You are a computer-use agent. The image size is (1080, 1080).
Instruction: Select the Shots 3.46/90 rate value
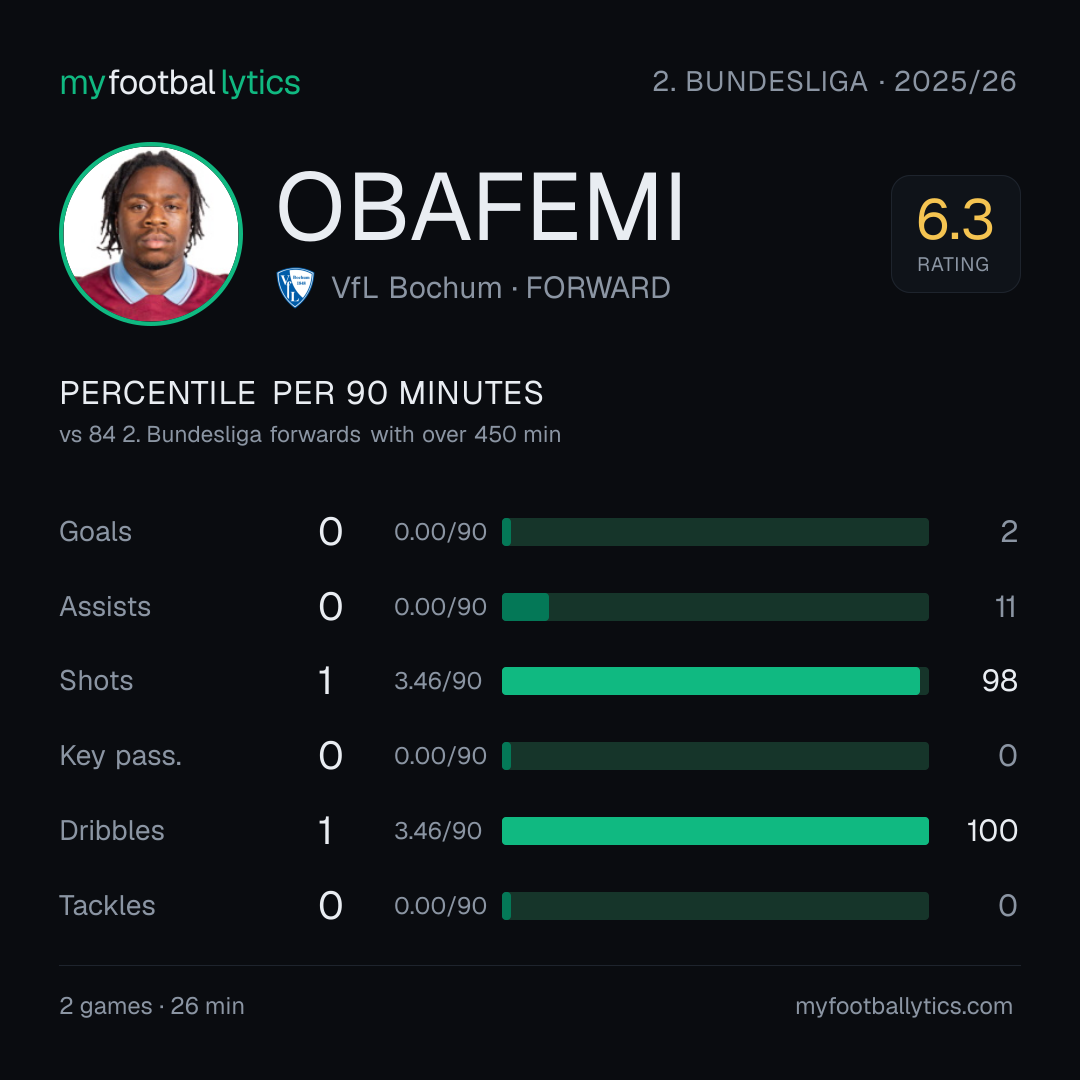[x=437, y=681]
